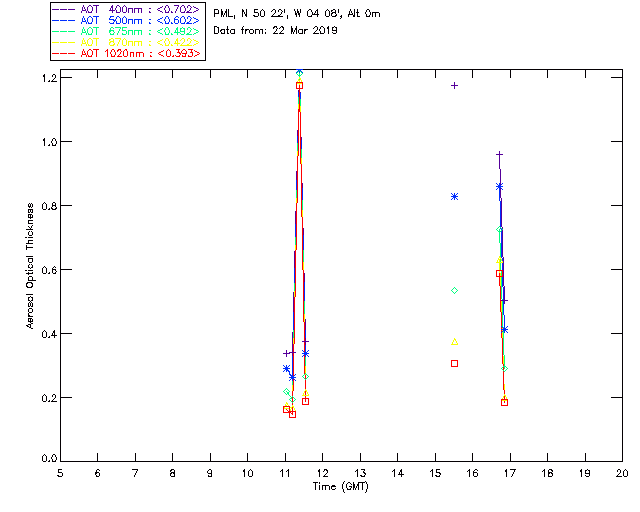The image size is (640, 512).
Task: Select the lowest red square marker near 17 hours
Action: click(504, 402)
